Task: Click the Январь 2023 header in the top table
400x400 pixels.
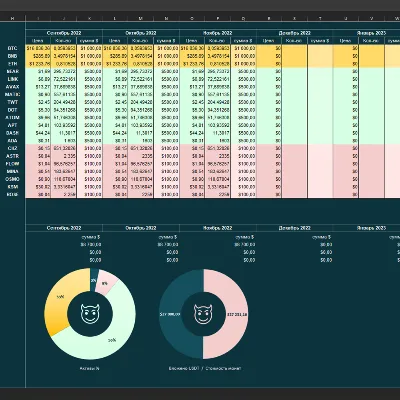Action: (371, 33)
